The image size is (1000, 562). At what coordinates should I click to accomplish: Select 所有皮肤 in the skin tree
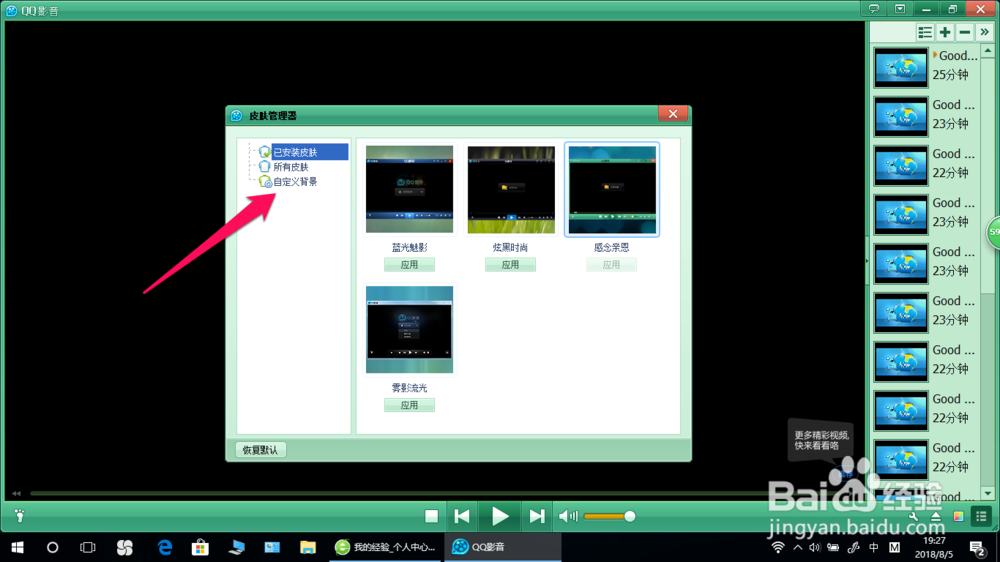coord(291,166)
